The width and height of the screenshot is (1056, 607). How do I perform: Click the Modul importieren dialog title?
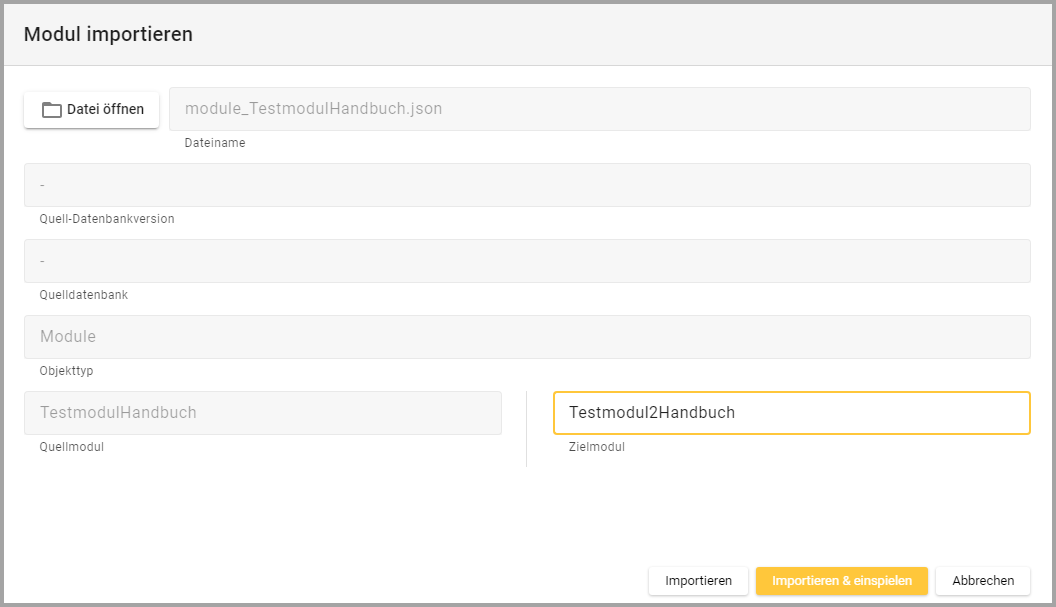(x=108, y=35)
